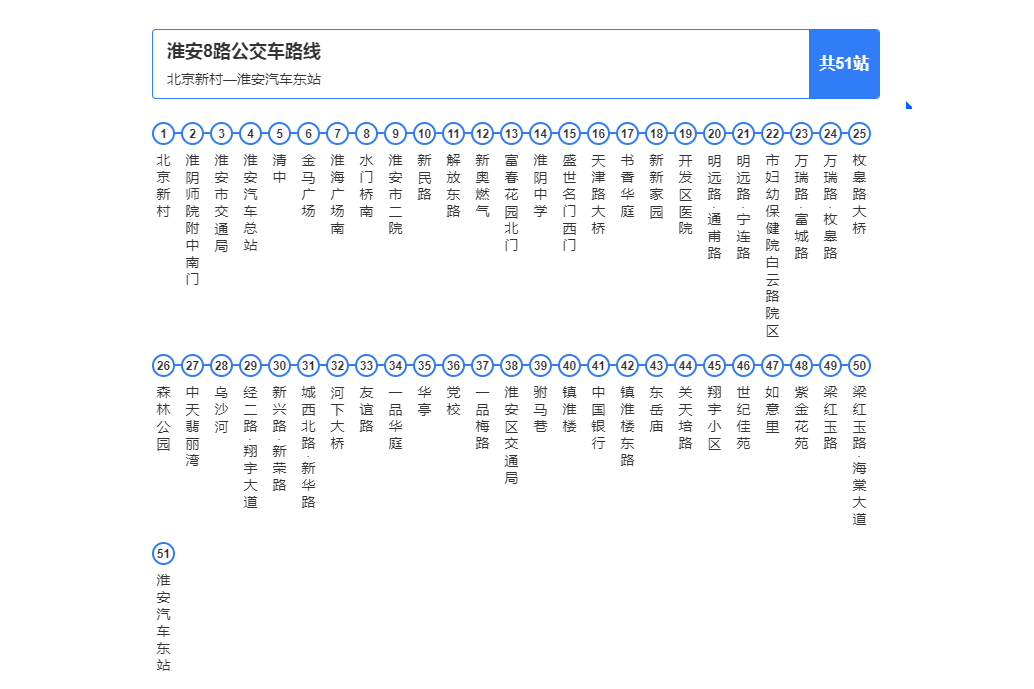Select station name 明远路·宁连路
Viewport: 1034px width, 689px height.
(x=744, y=207)
